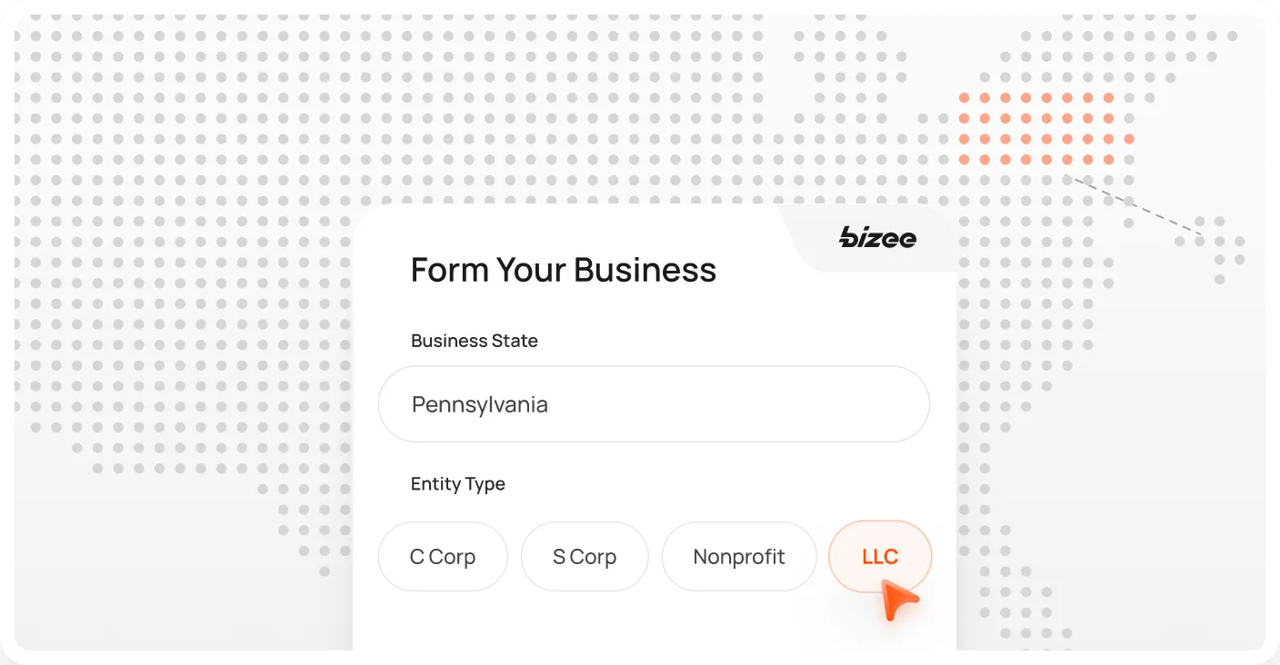This screenshot has width=1280, height=665.
Task: Click the Bizee logo
Action: (878, 237)
